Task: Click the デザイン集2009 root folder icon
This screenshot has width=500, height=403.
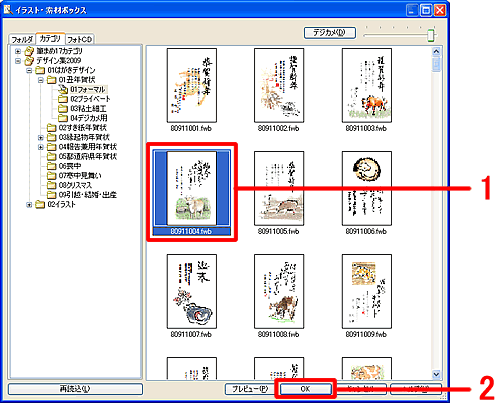Action: click(29, 61)
